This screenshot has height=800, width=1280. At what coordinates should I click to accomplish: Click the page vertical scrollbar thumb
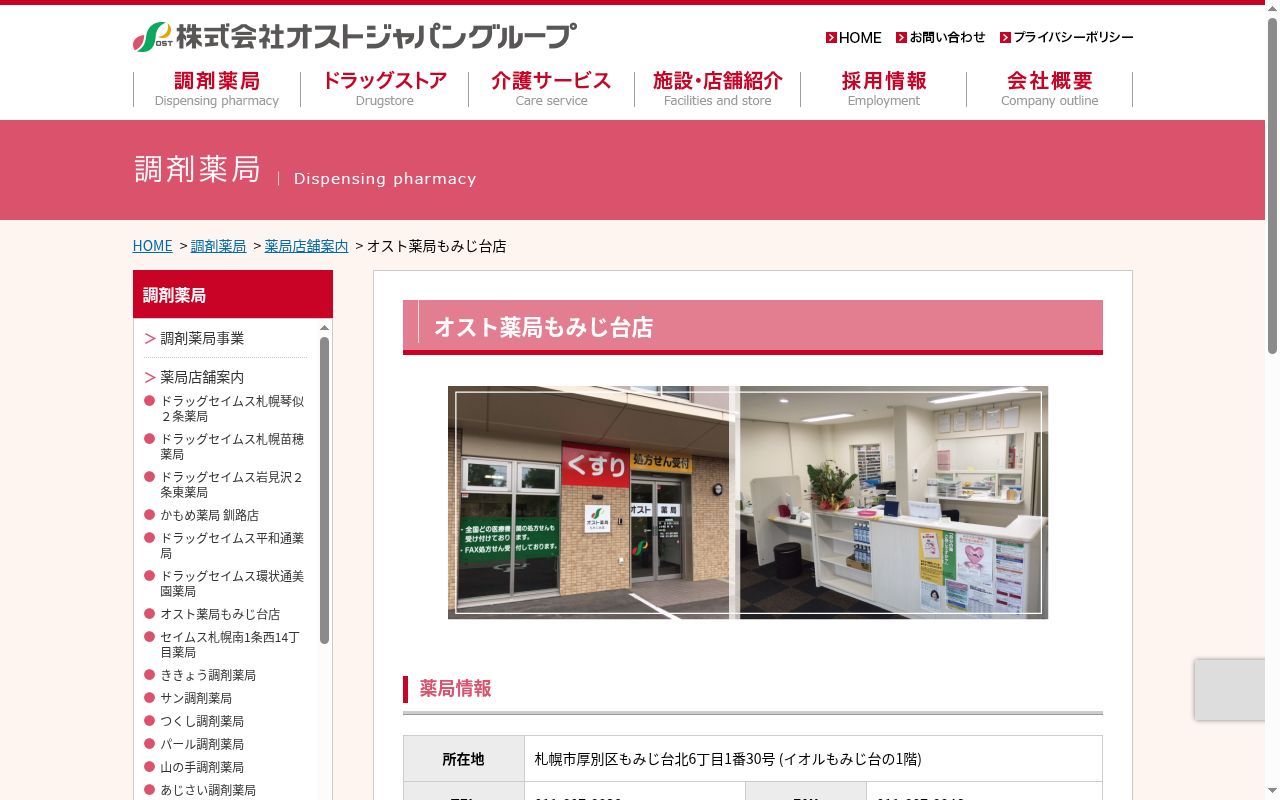(1272, 186)
